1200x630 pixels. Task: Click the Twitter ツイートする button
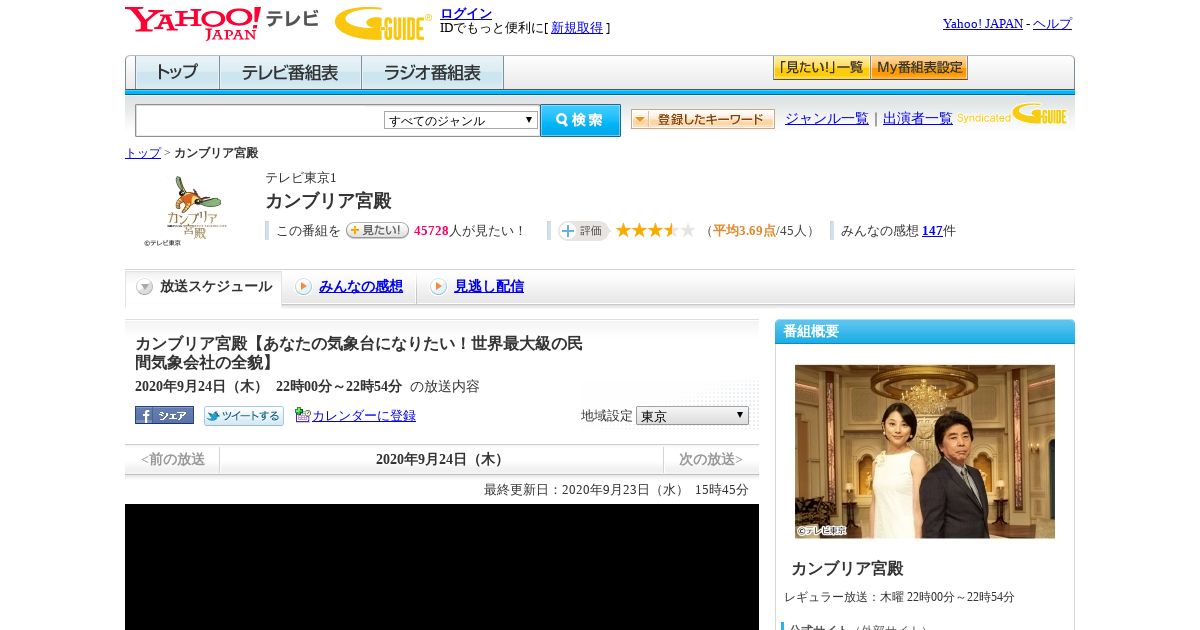244,415
